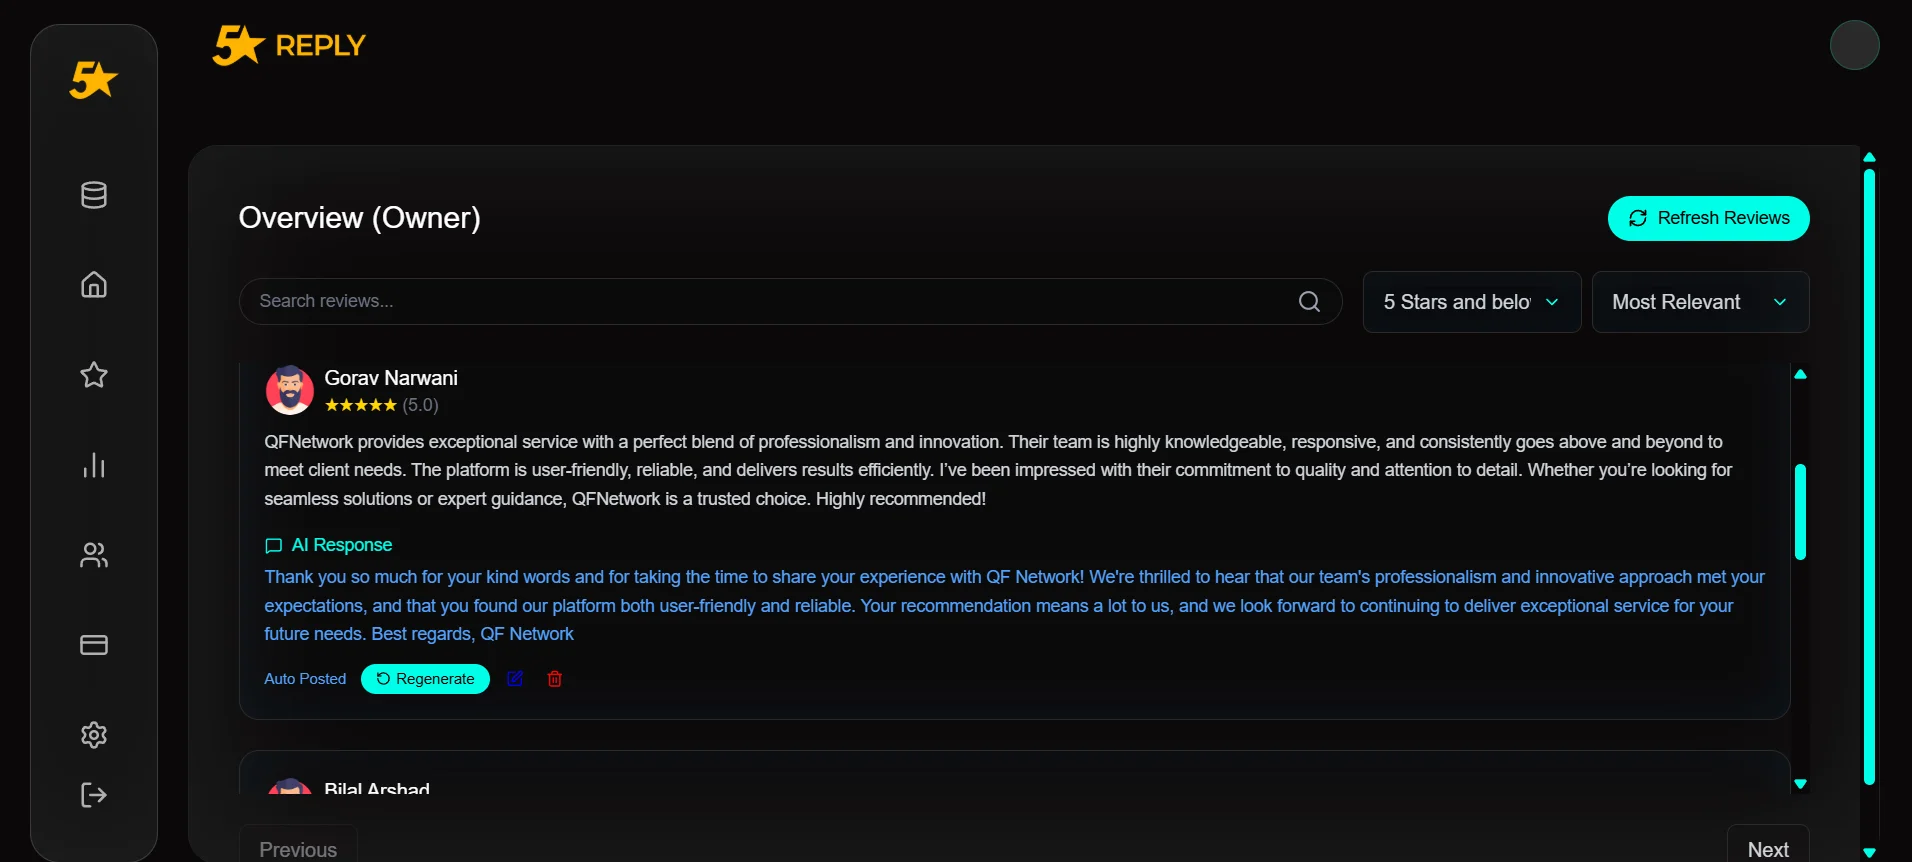Click review list scroll down arrow

point(1800,784)
